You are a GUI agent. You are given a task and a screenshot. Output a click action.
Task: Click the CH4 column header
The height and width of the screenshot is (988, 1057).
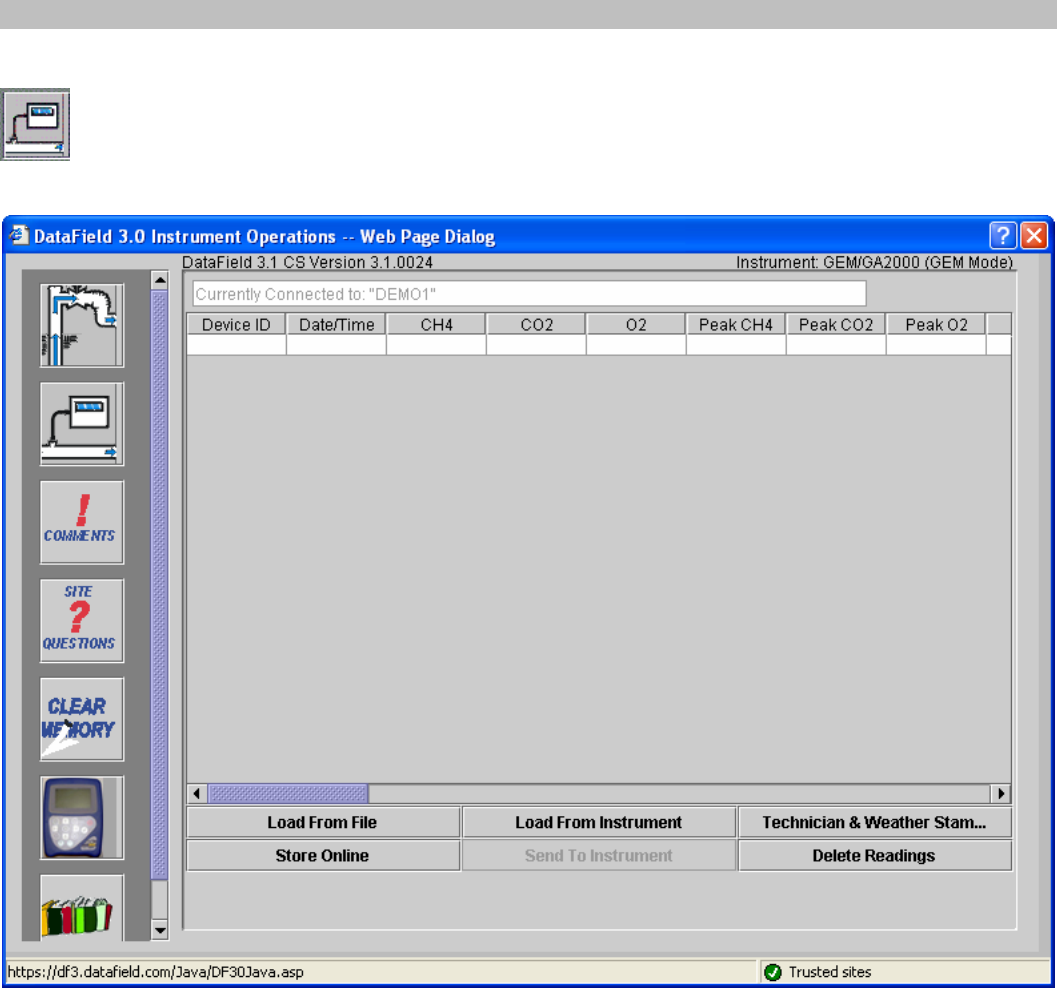pos(436,324)
